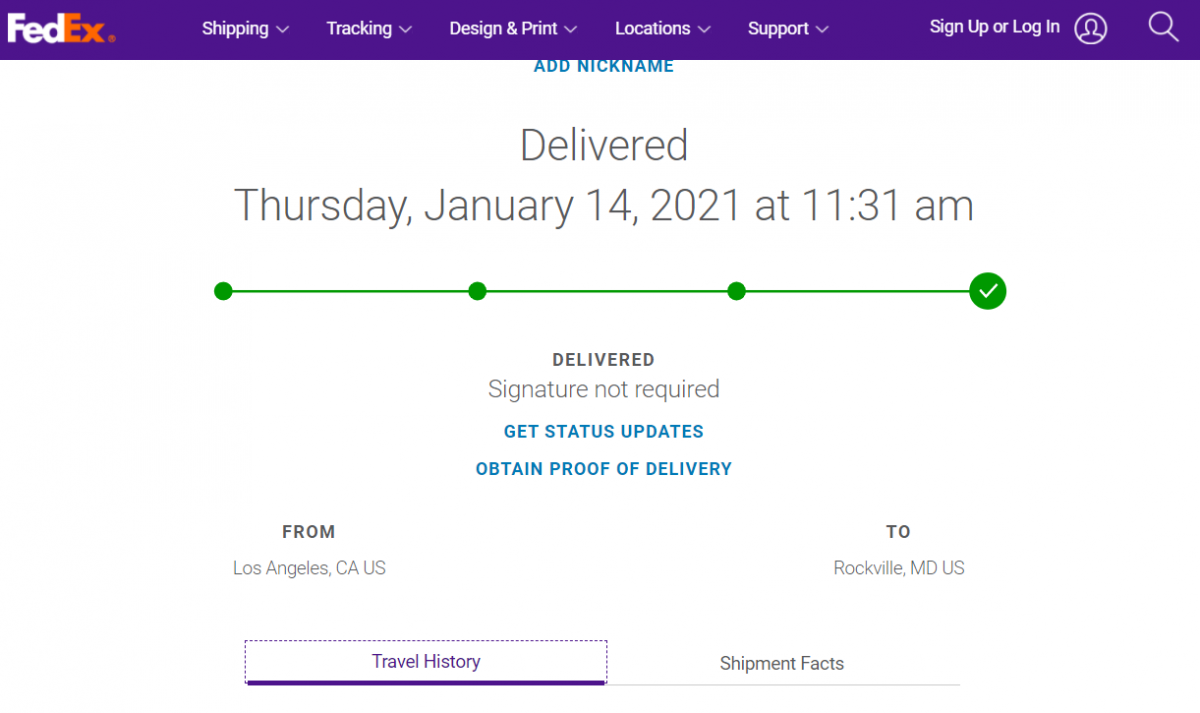
Task: Open the Support menu
Action: [788, 29]
